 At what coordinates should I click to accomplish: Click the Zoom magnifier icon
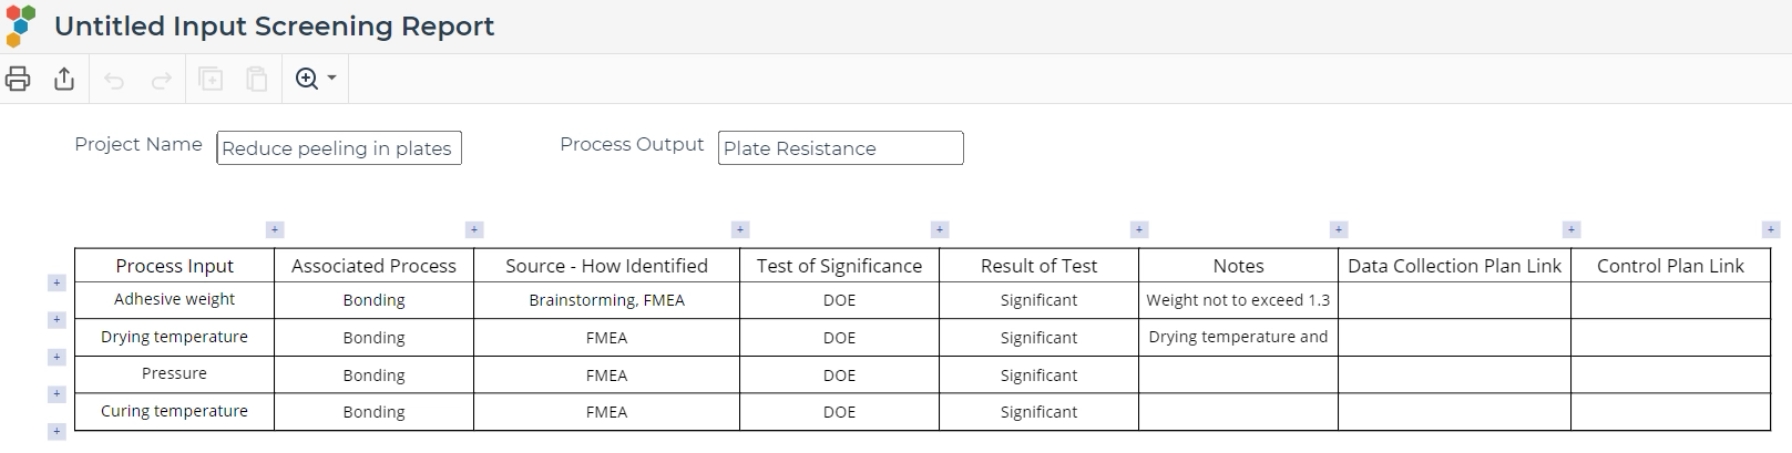click(307, 79)
